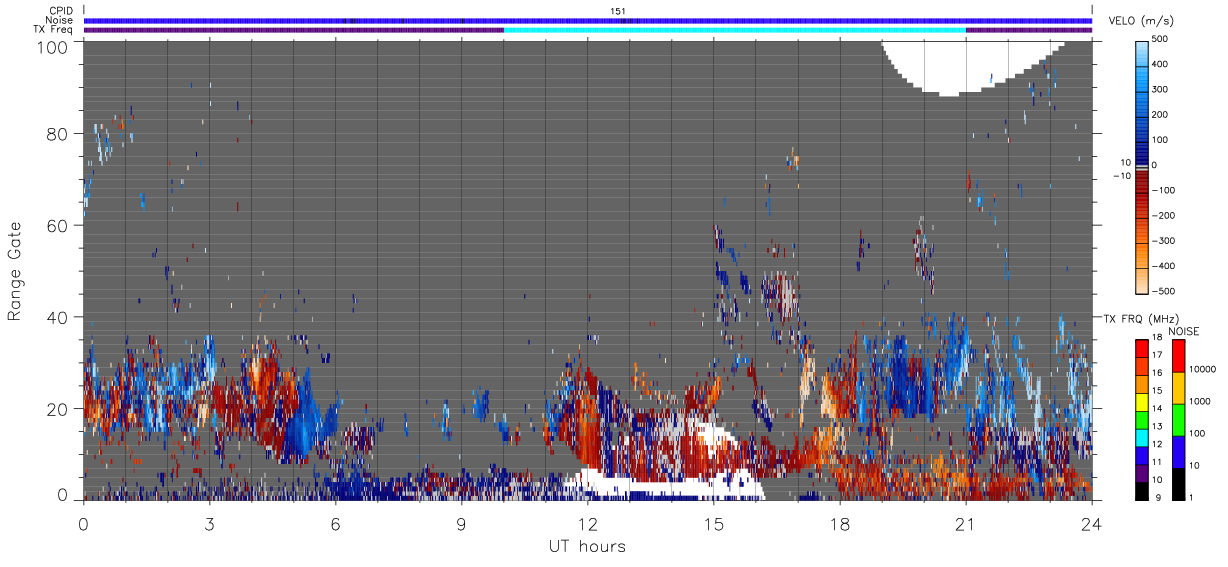This screenshot has height=567, width=1228.
Task: Click the "CPID" label
Action: [60, 11]
